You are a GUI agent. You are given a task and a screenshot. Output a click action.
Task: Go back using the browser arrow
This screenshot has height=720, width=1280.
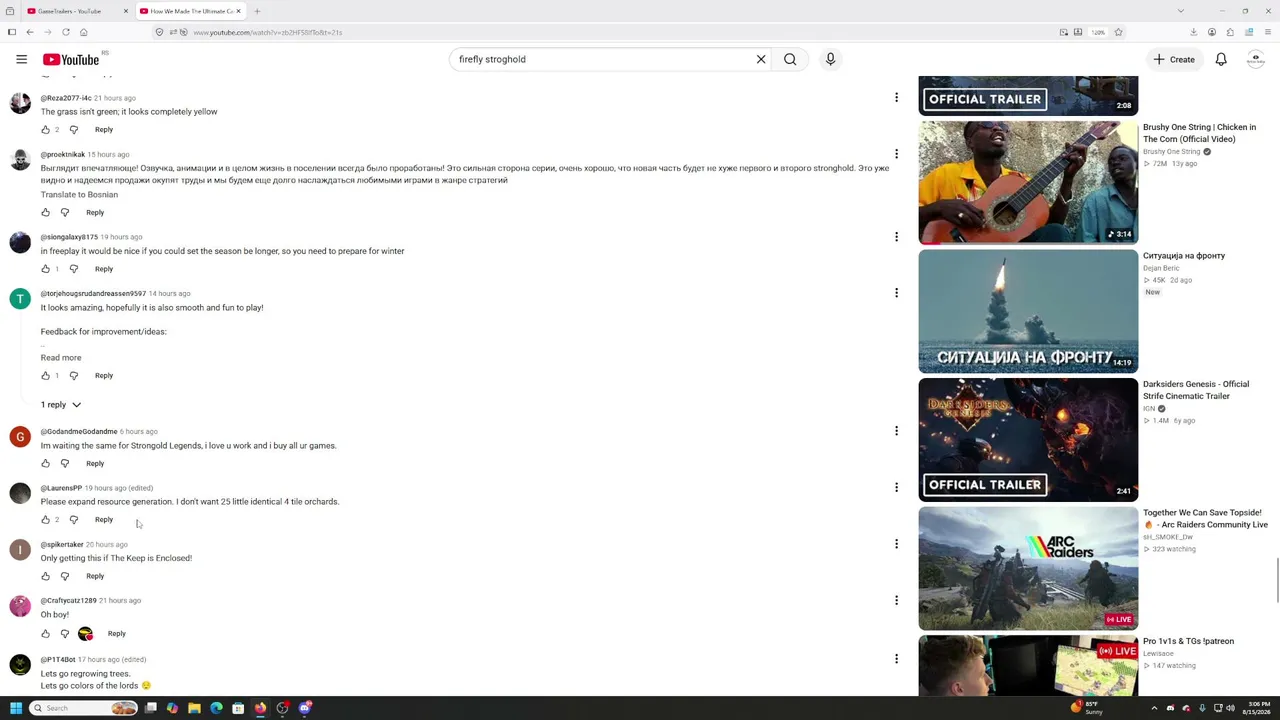30,32
